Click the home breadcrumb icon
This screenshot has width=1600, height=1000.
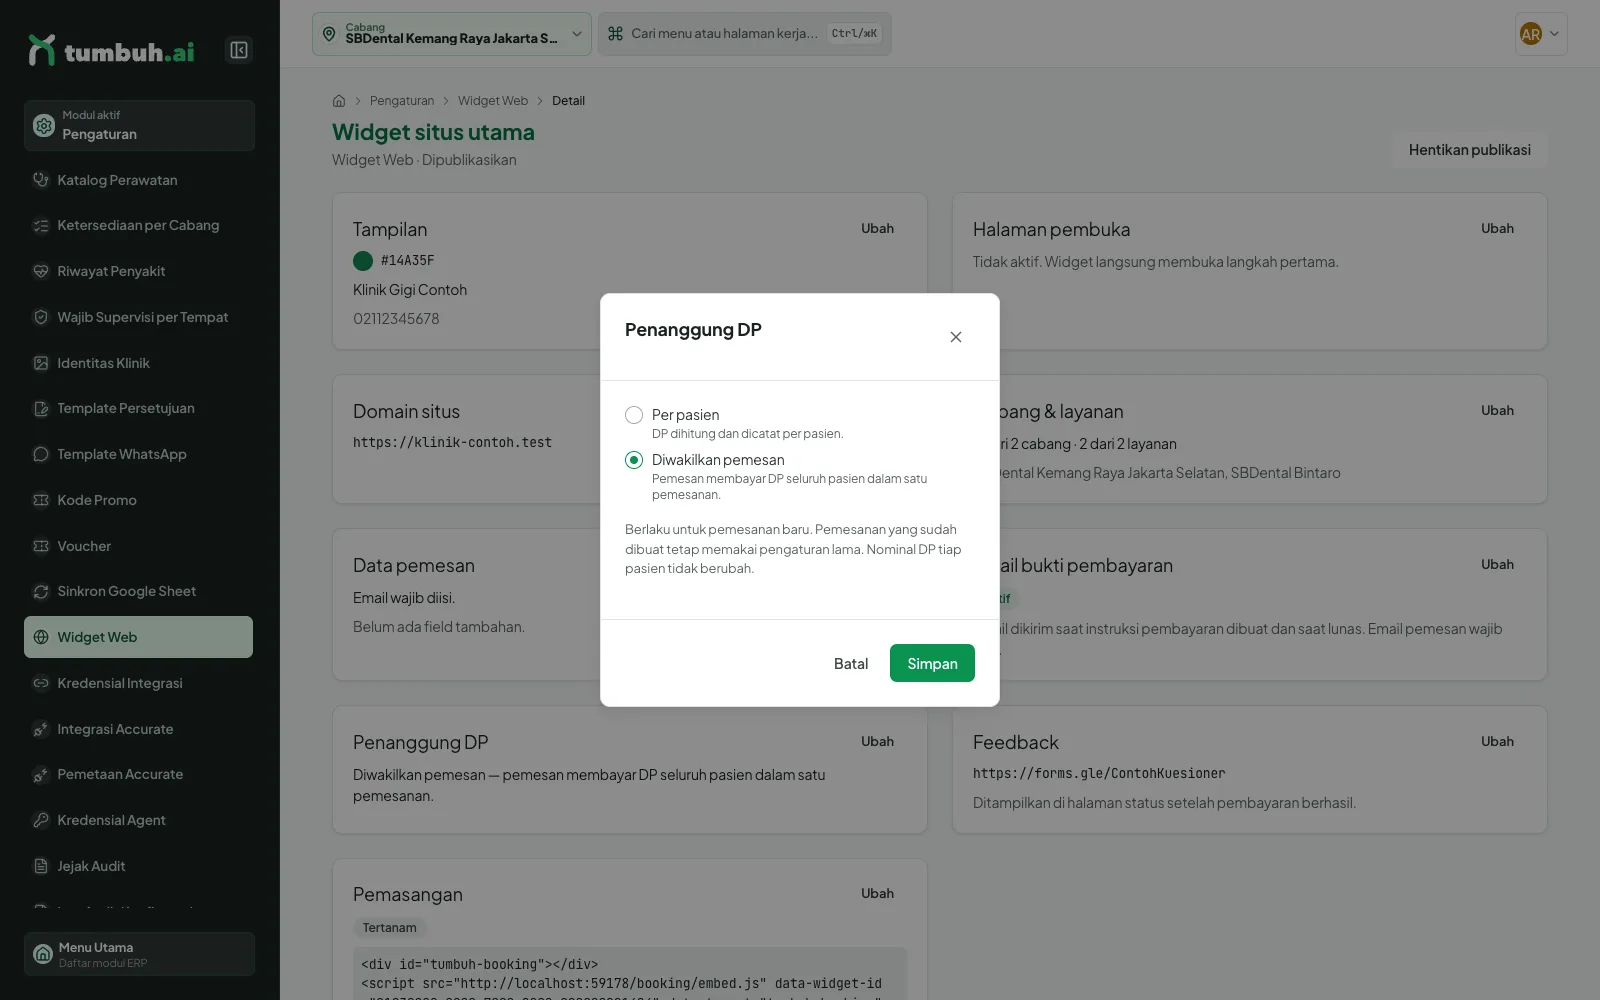click(x=339, y=101)
